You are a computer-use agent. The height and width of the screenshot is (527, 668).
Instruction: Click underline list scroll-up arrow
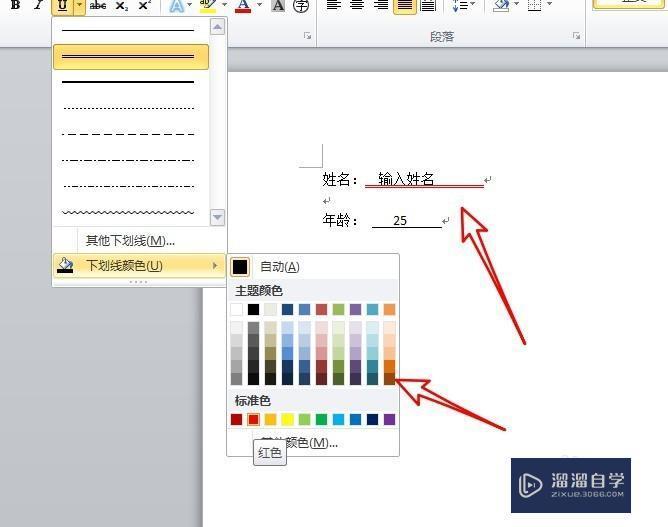point(217,27)
